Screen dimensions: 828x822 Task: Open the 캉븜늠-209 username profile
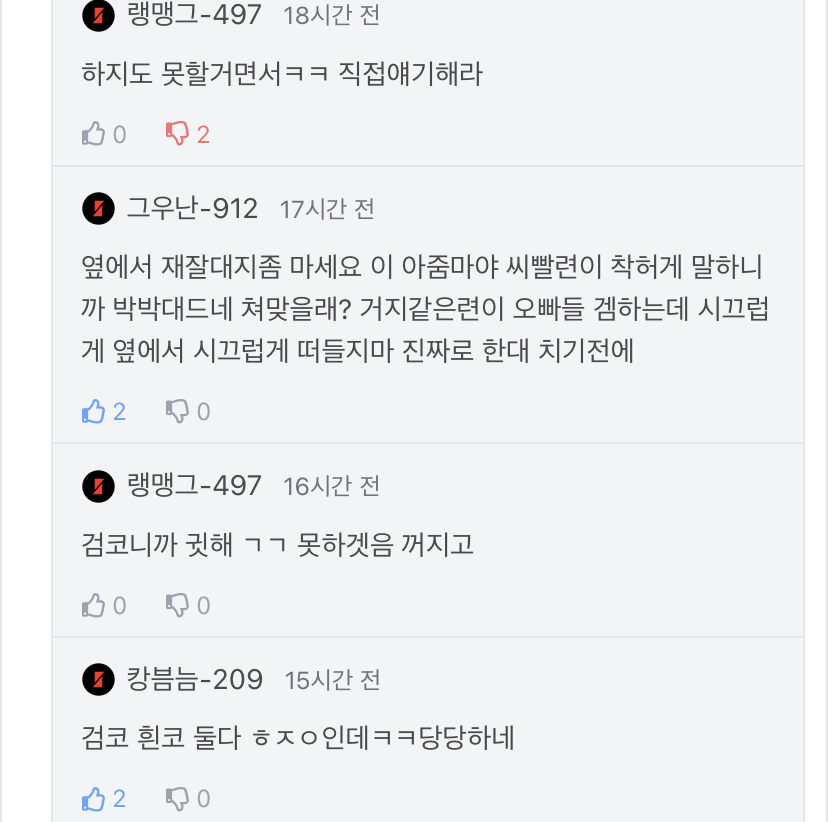[x=195, y=680]
